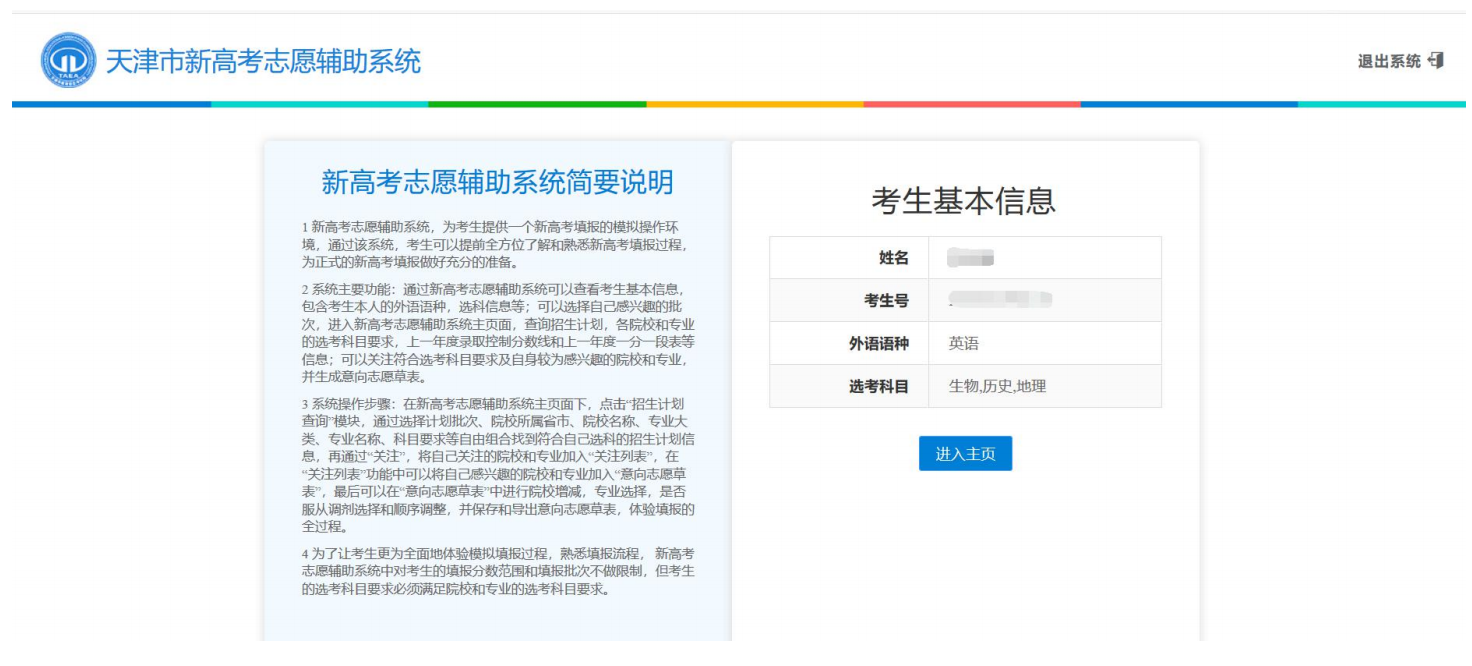Click paragraph 3 about 系统操作步骤
This screenshot has width=1472, height=666.
coord(497,465)
